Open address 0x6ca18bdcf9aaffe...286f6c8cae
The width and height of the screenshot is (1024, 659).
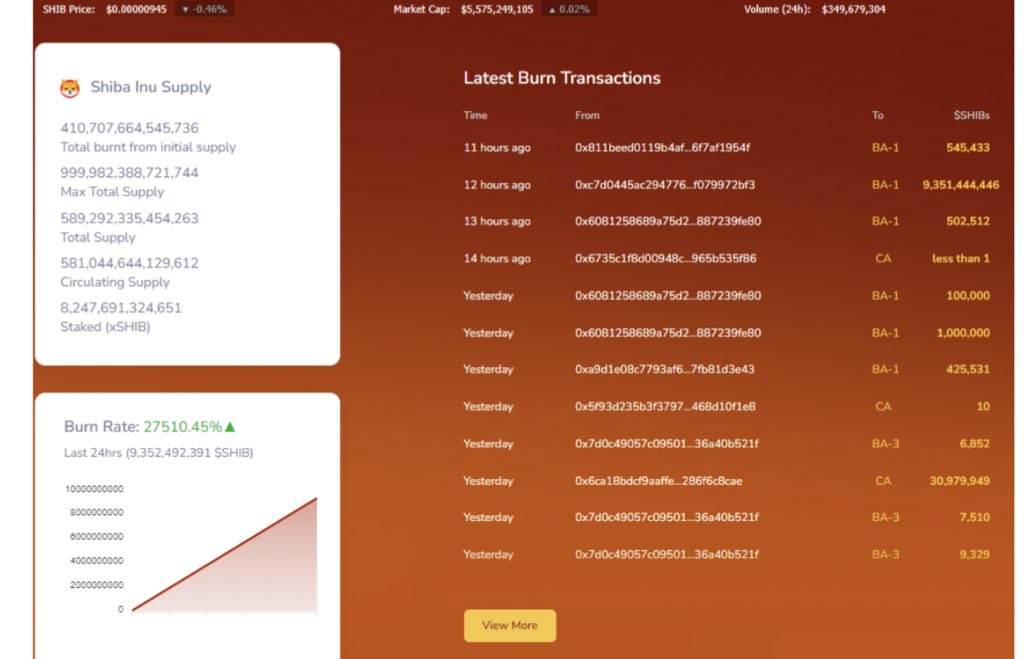[658, 481]
